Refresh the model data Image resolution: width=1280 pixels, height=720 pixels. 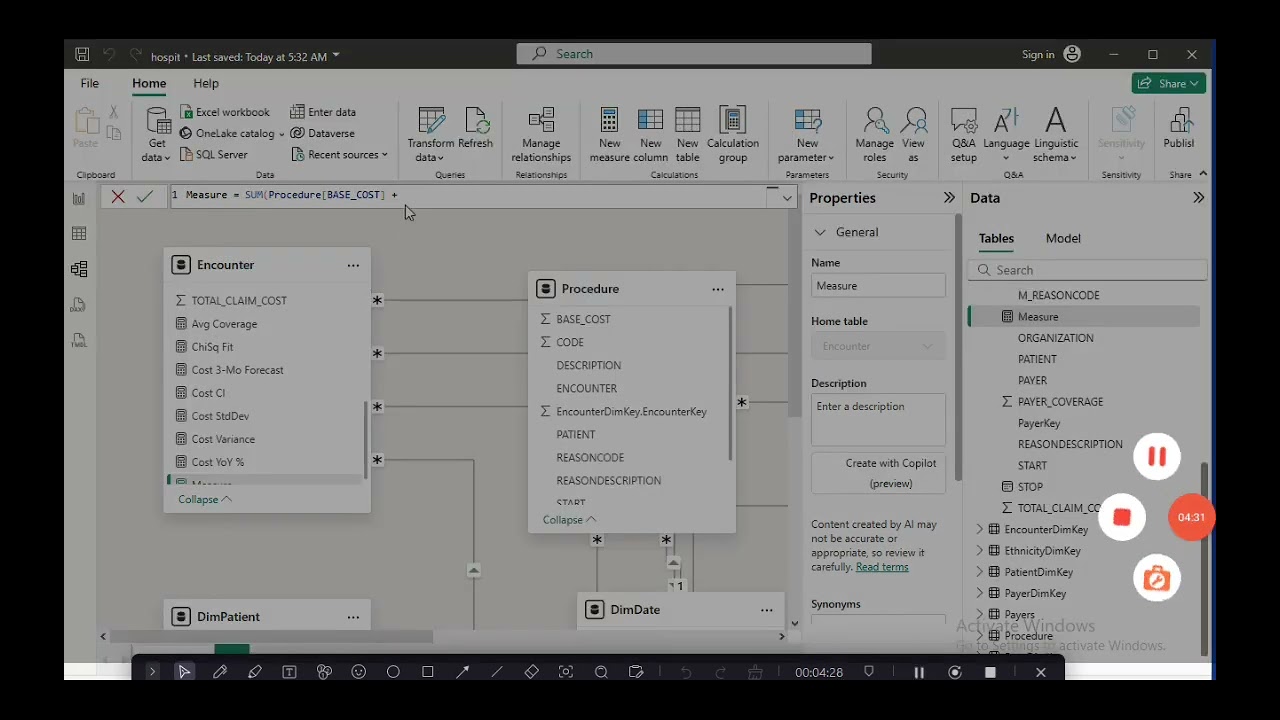(475, 129)
